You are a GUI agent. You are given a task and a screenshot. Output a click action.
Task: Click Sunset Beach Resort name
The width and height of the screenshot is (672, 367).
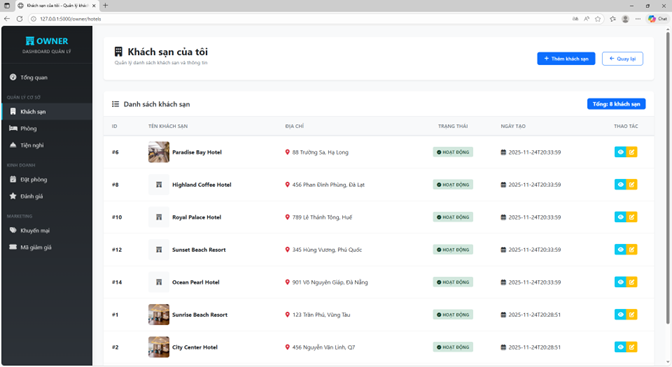tap(199, 250)
